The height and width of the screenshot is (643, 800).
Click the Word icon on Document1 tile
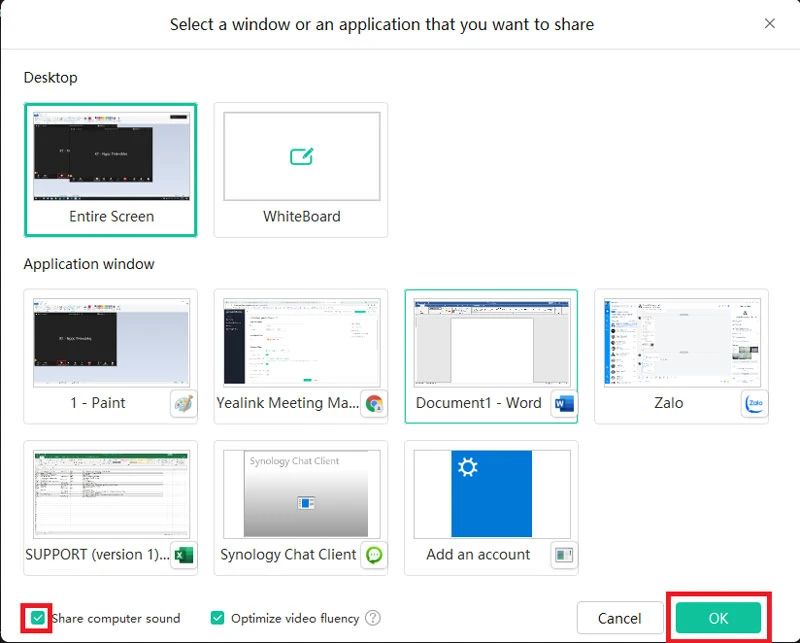tap(564, 404)
